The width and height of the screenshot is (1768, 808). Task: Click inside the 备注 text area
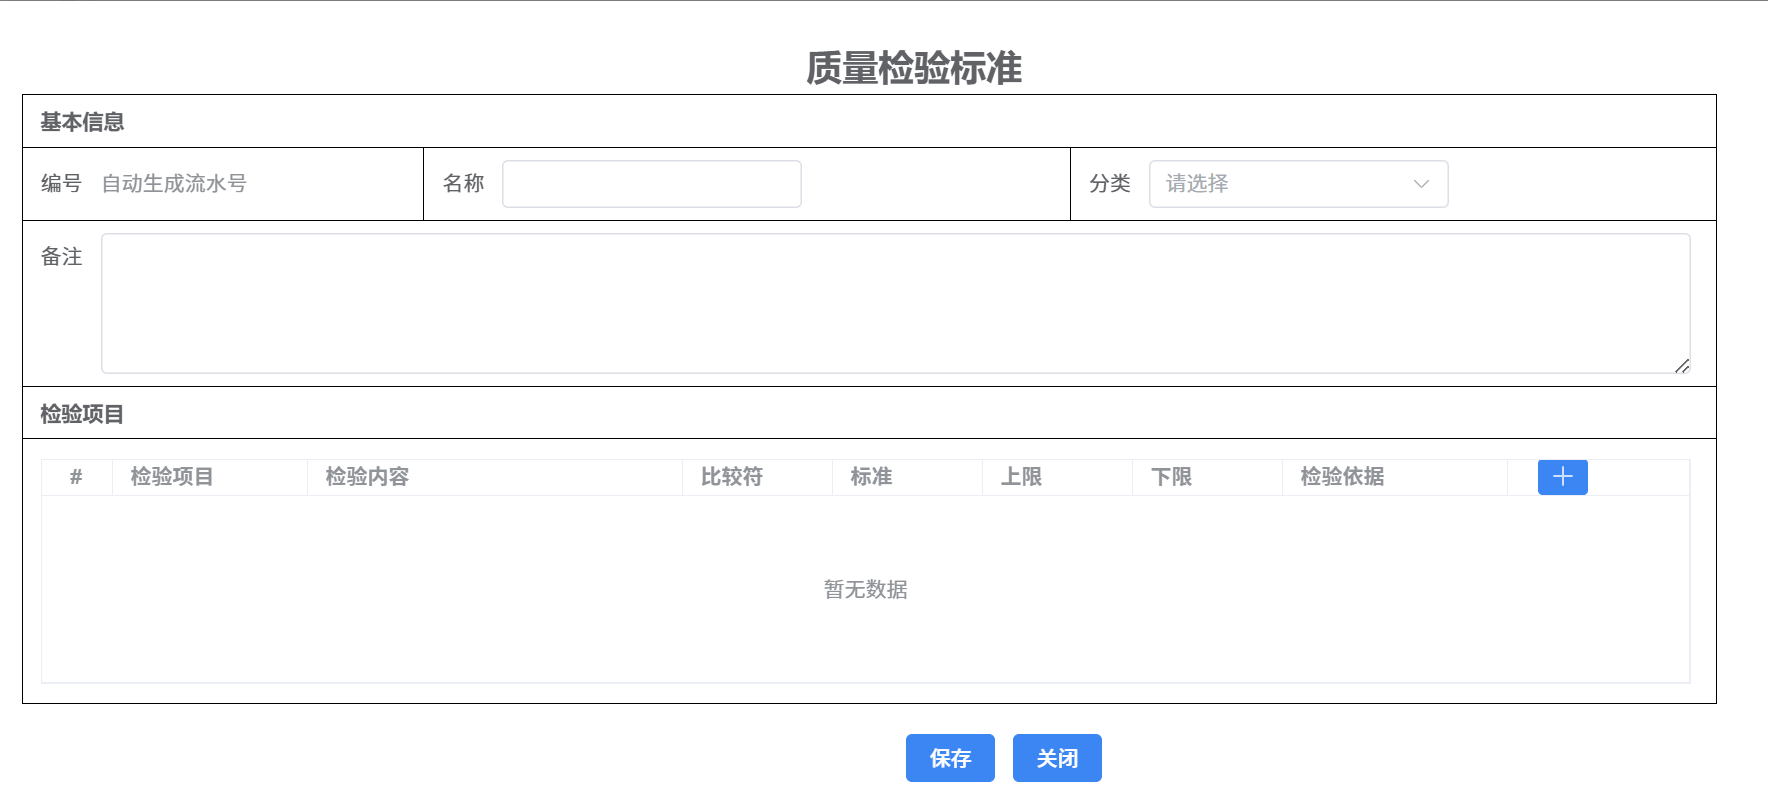(895, 303)
